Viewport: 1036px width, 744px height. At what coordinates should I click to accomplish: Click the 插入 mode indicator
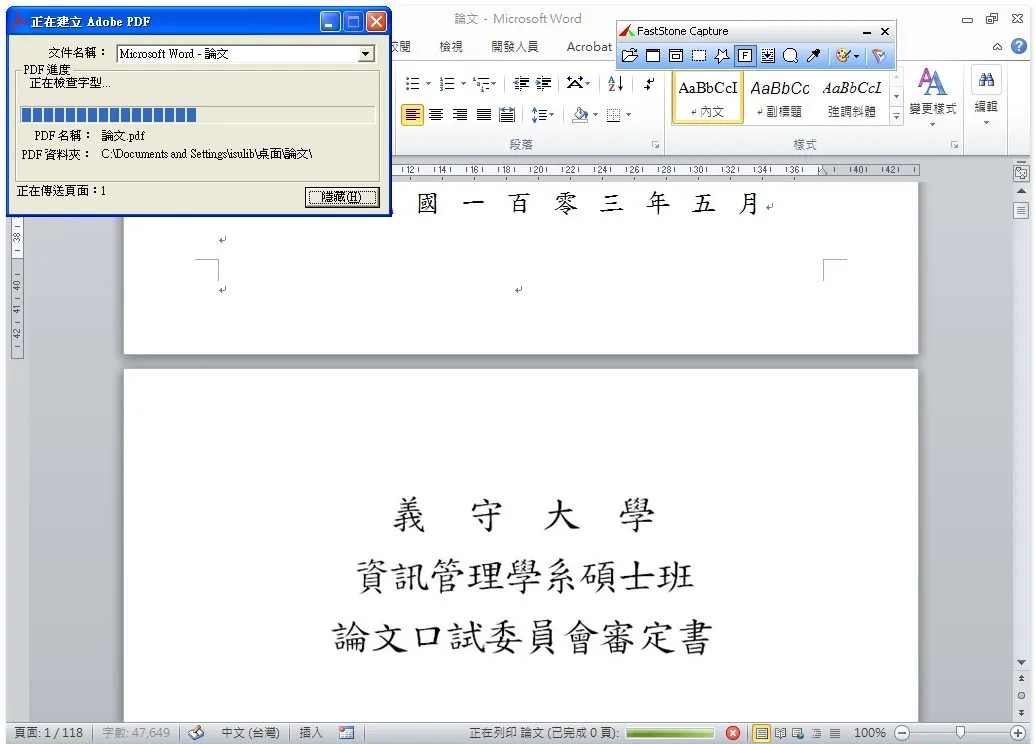click(311, 733)
